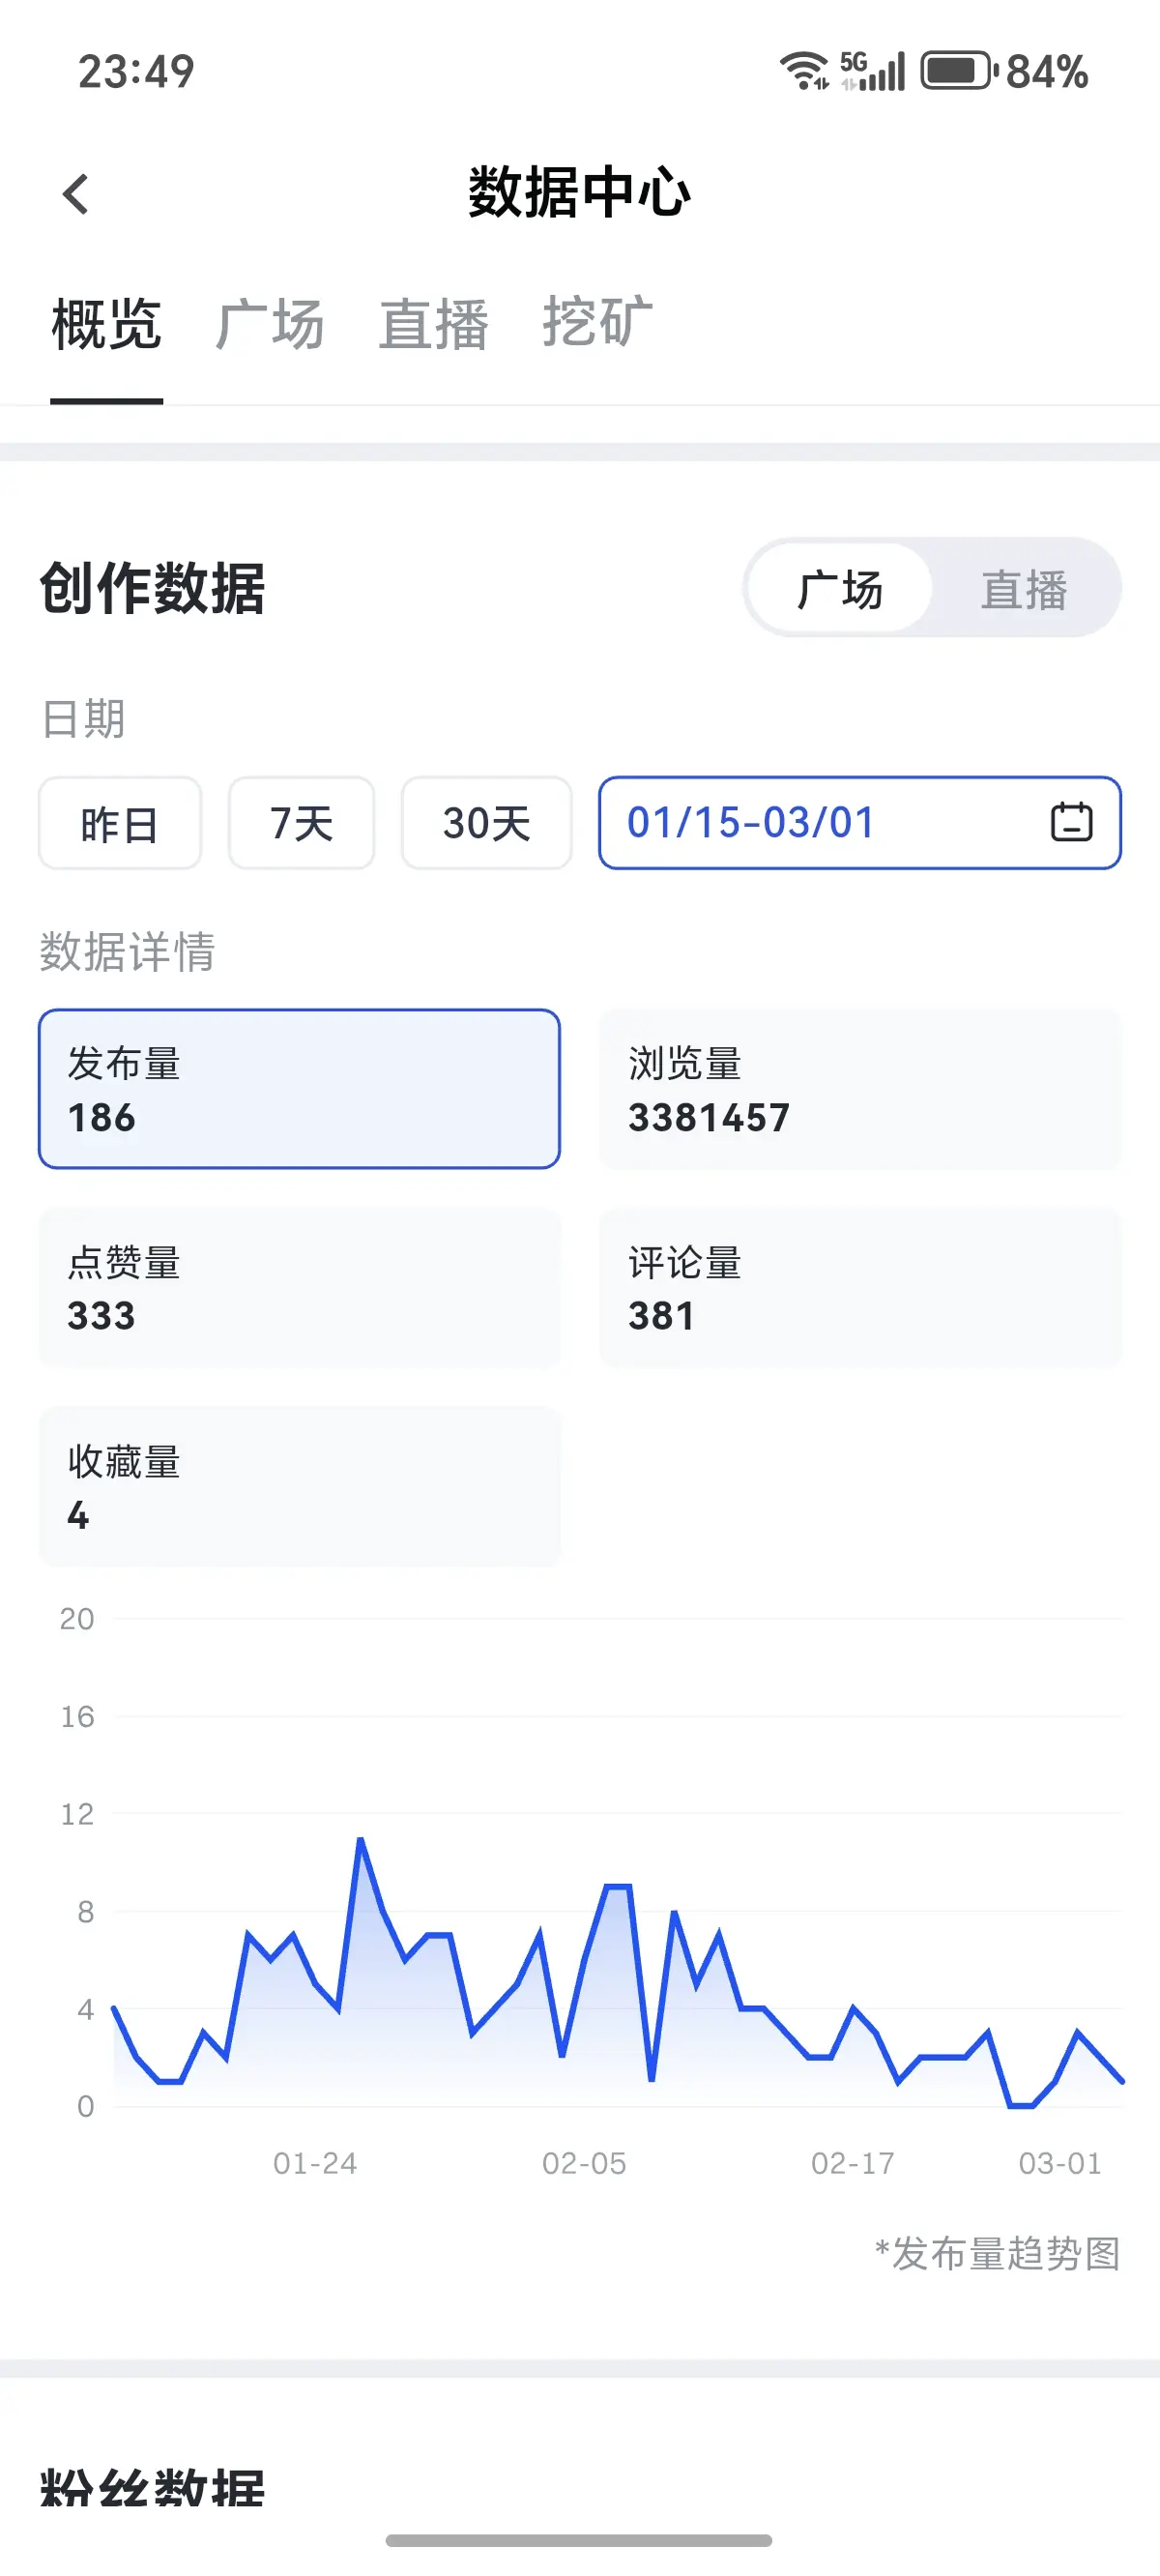Open the calendar icon in date range
This screenshot has width=1160, height=2576.
1071,822
